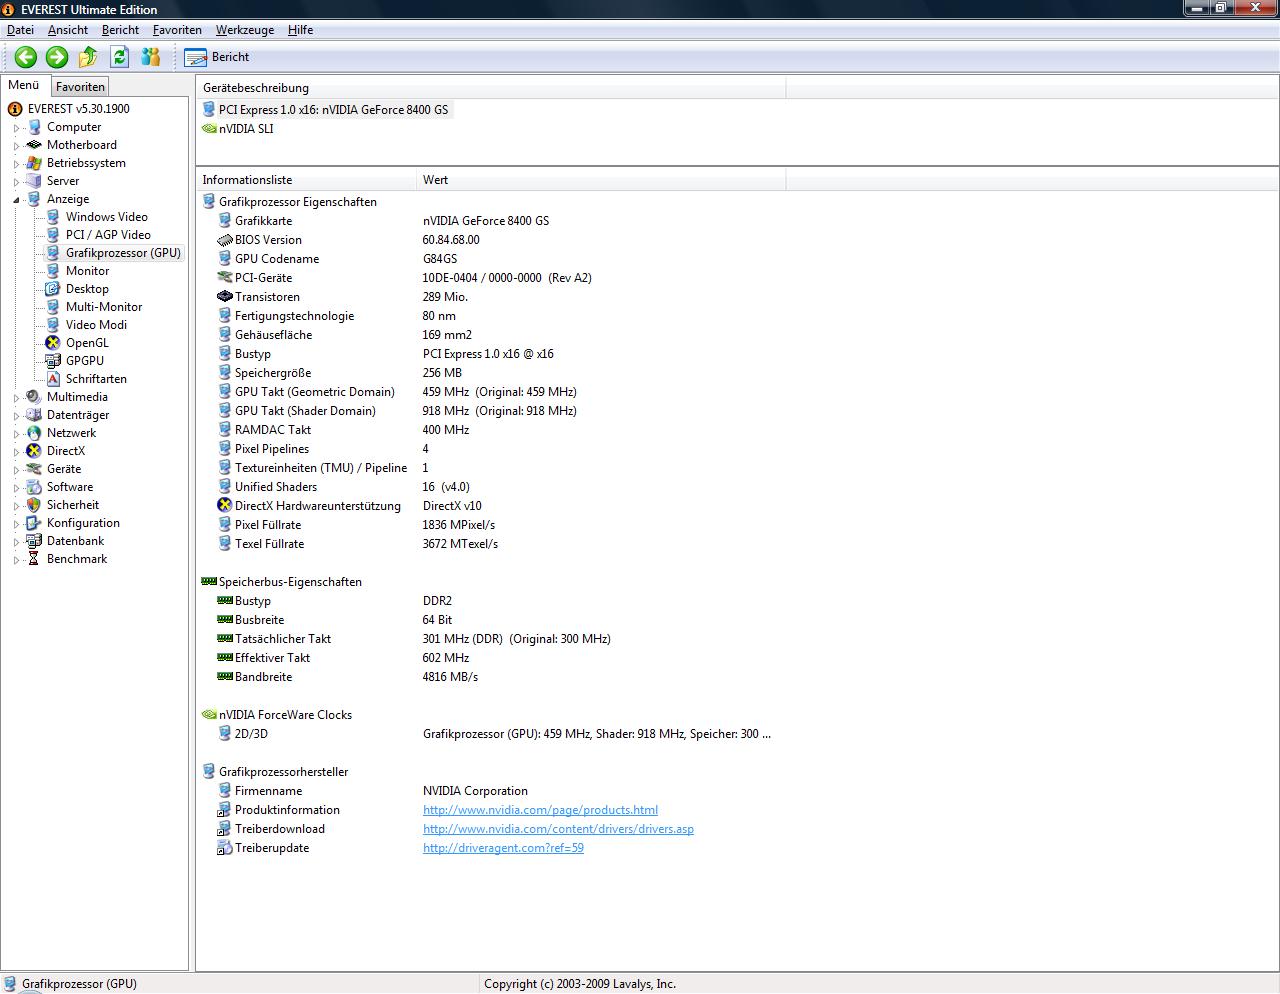Switch to the Favoriten tab

(80, 87)
